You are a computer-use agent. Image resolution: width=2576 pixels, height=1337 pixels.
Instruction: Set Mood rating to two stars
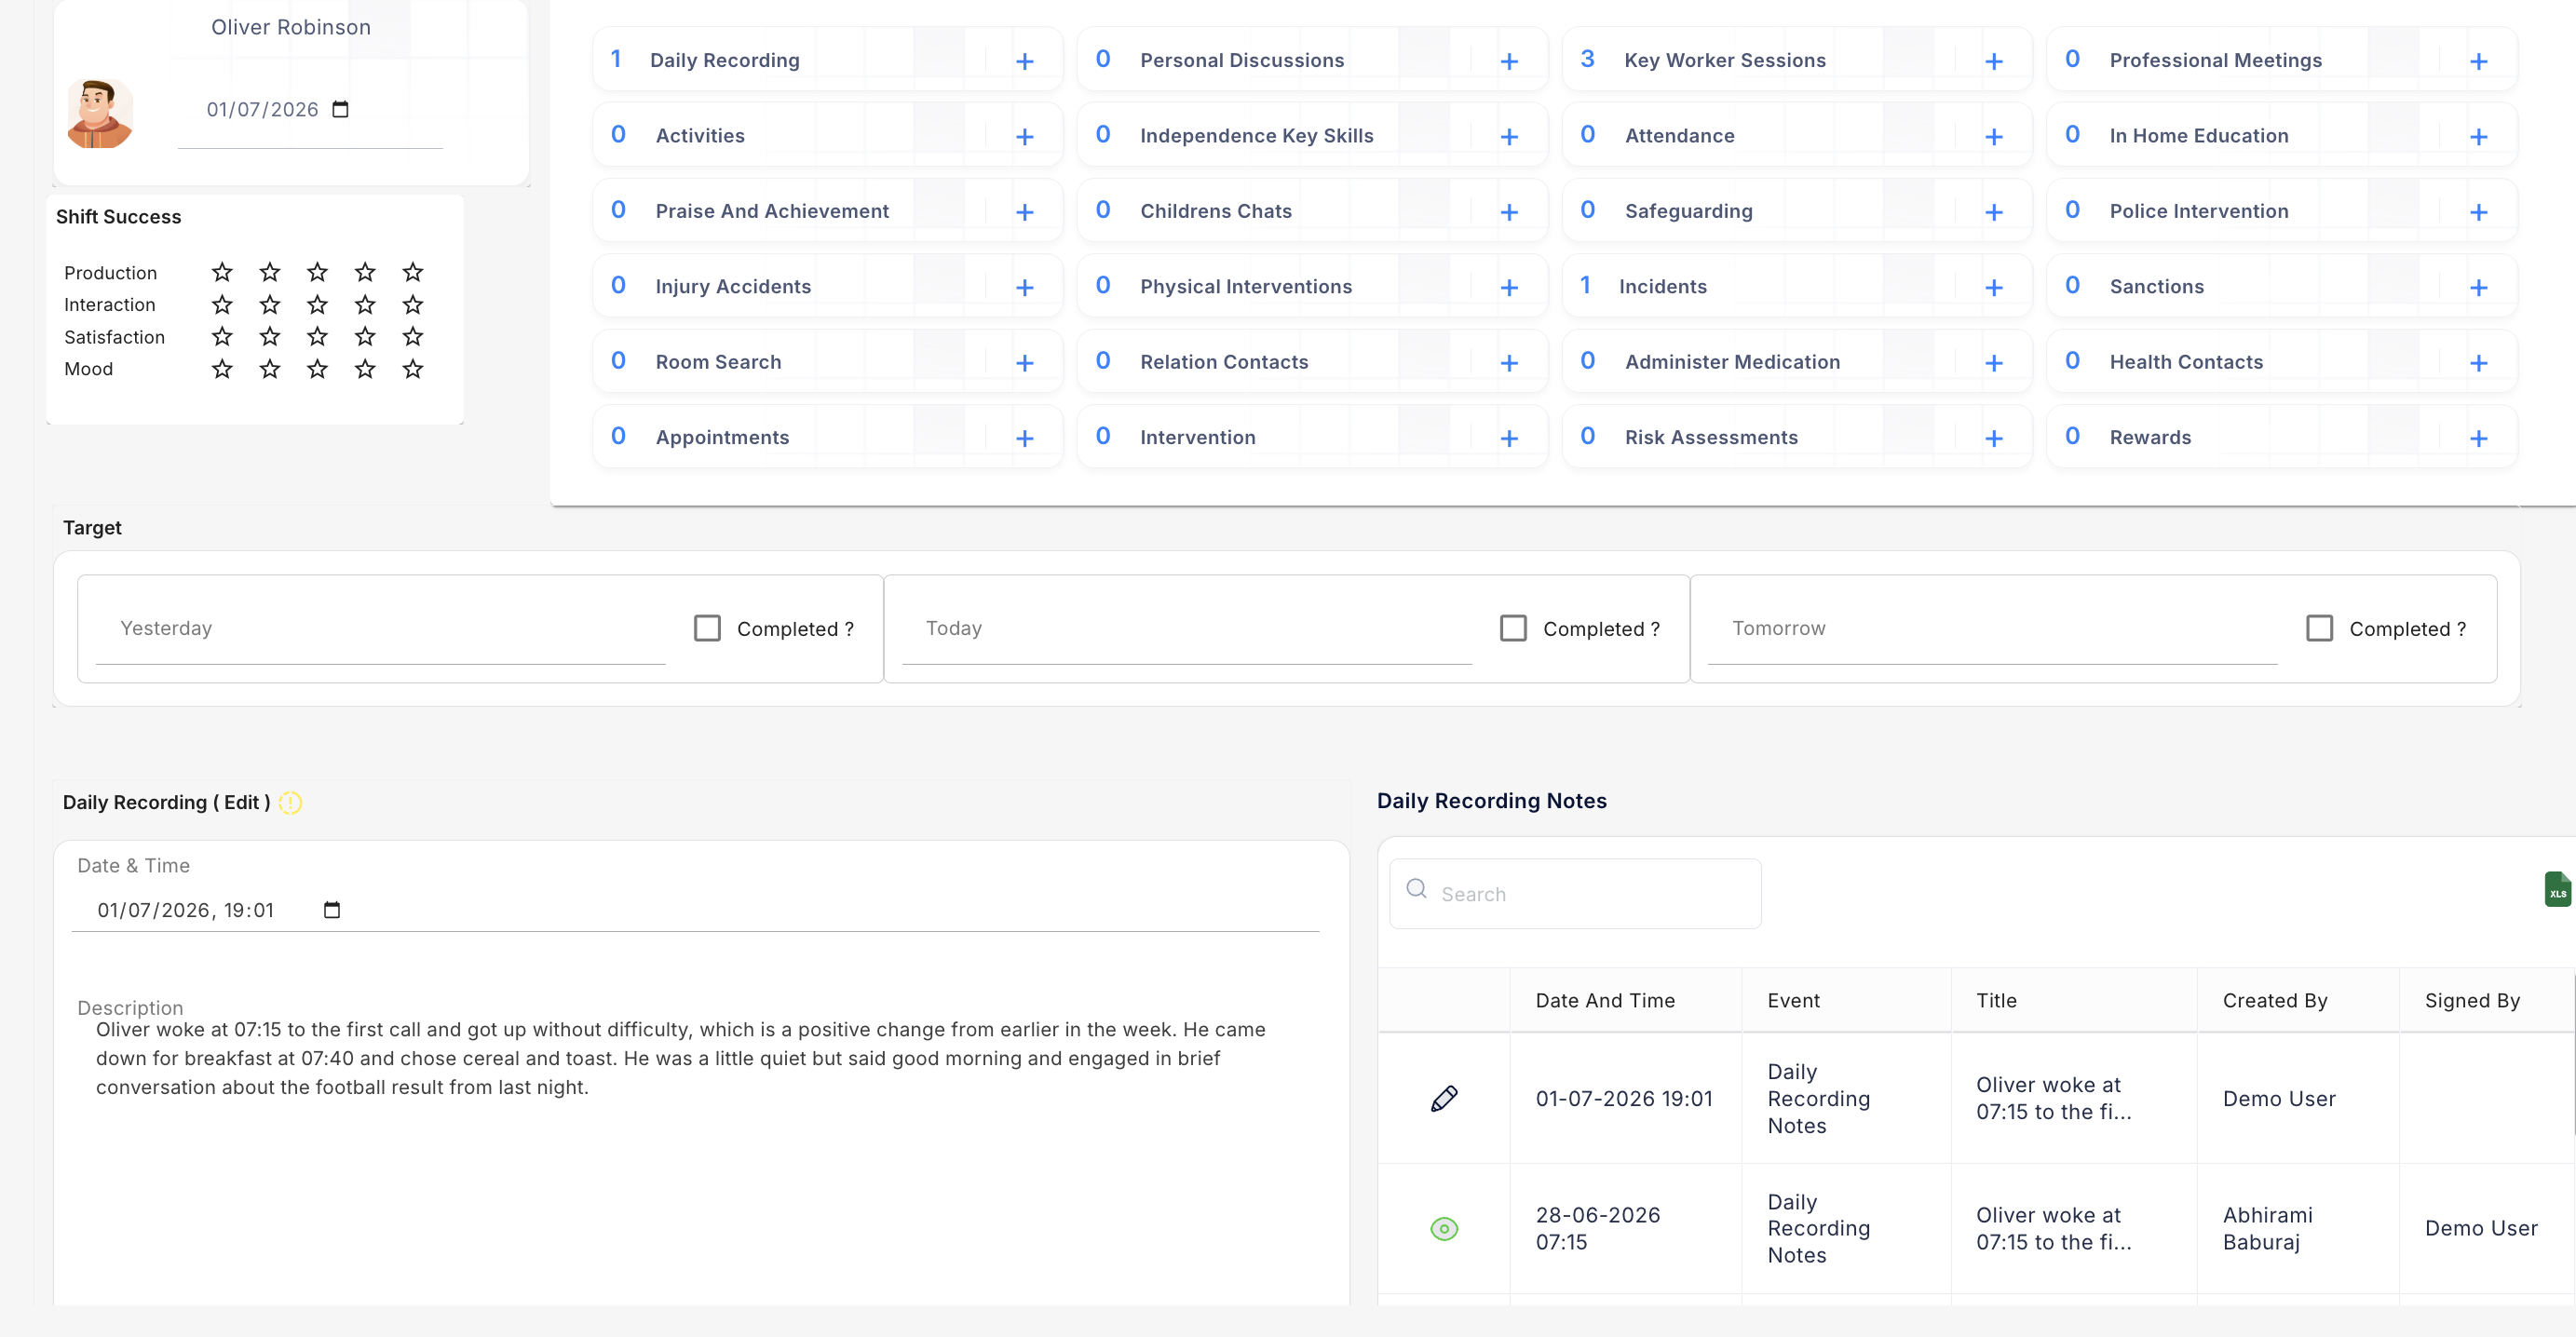coord(270,369)
